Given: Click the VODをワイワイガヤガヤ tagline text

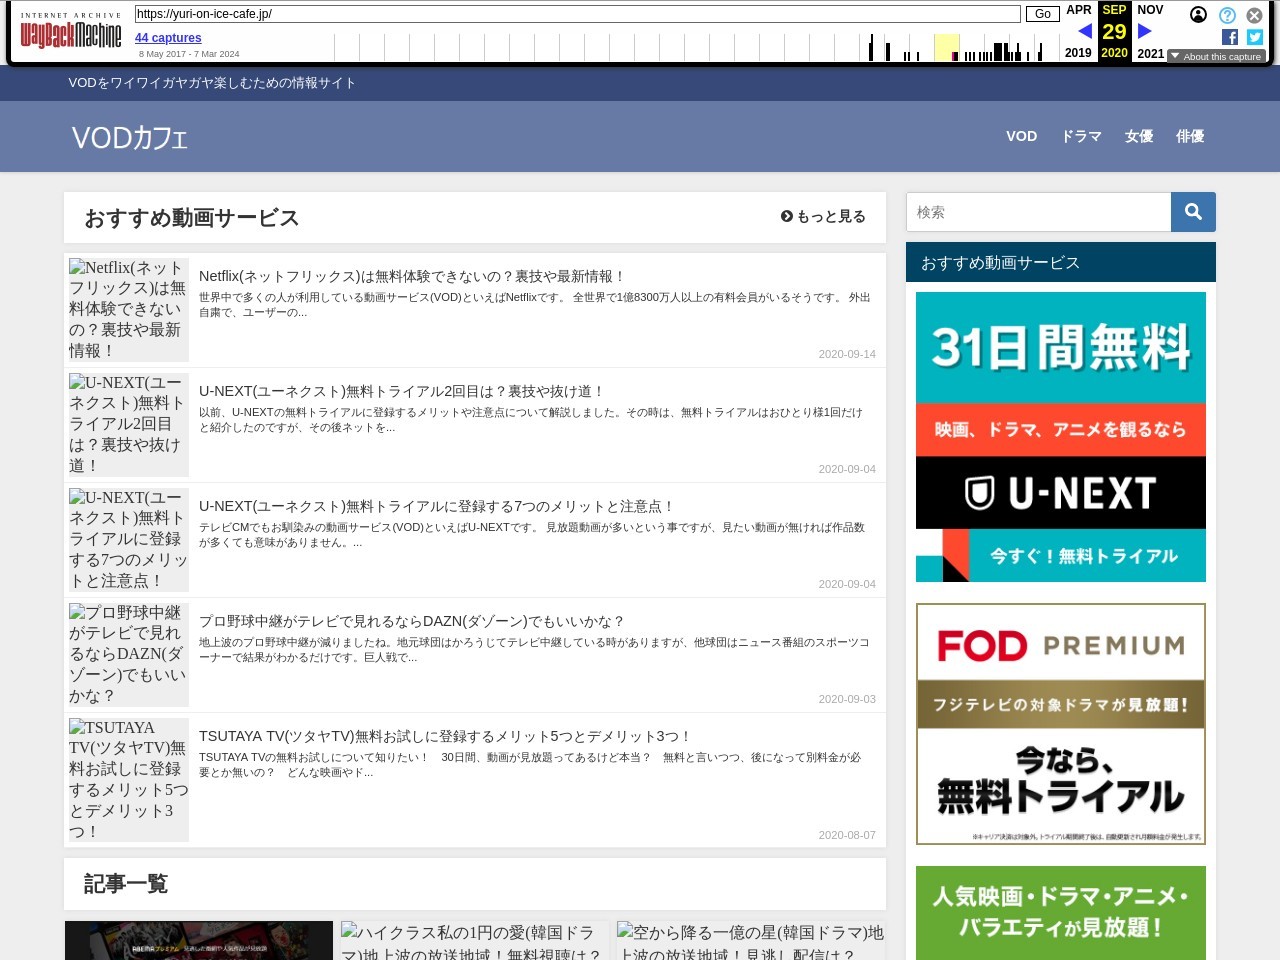Looking at the screenshot, I should tap(212, 83).
